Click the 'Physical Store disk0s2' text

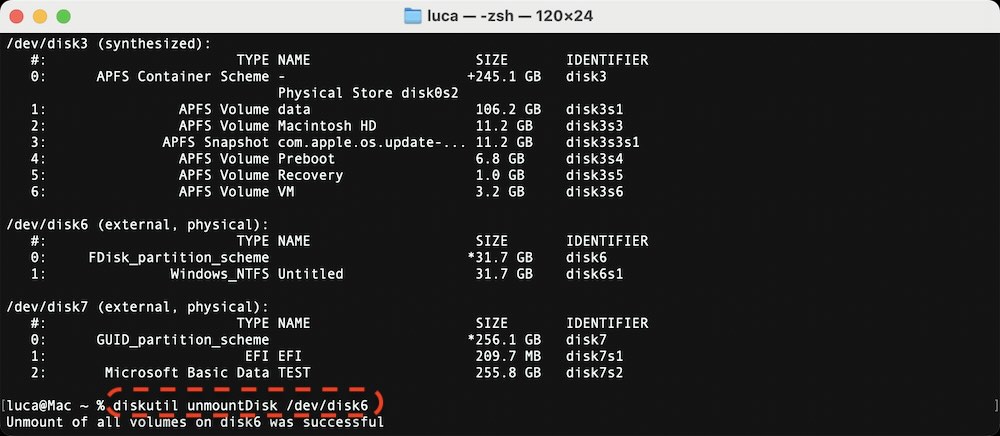(367, 93)
